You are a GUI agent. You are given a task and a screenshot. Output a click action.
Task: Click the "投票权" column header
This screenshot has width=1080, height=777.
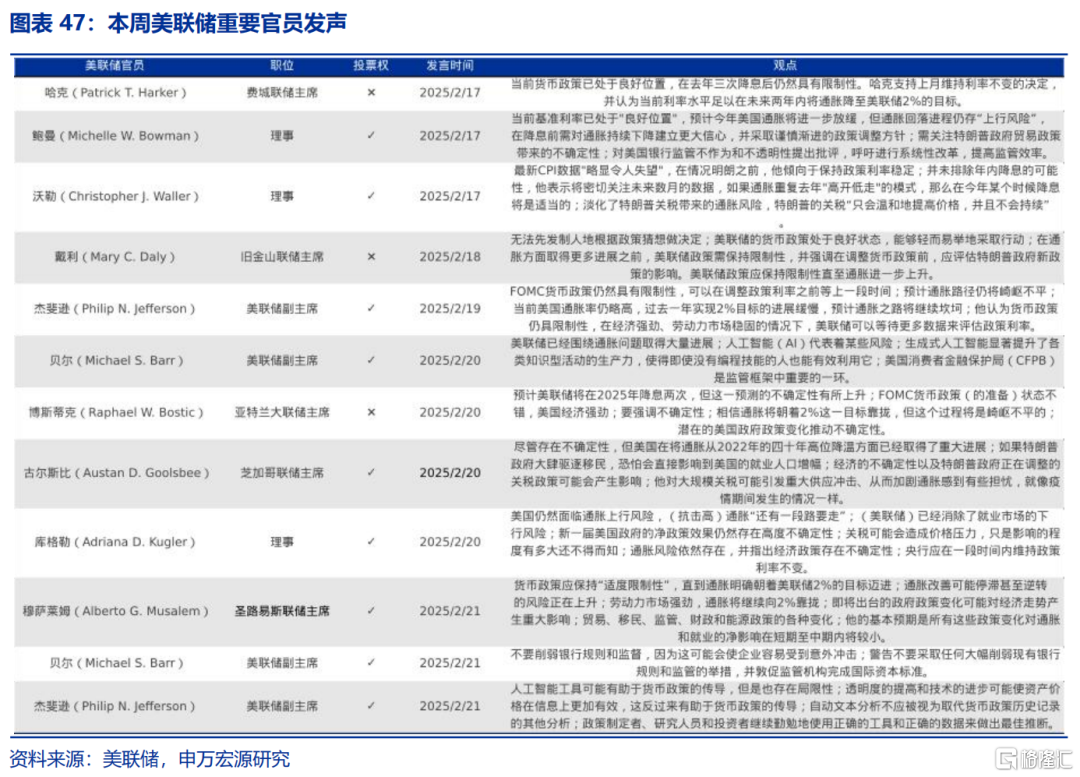click(x=371, y=65)
